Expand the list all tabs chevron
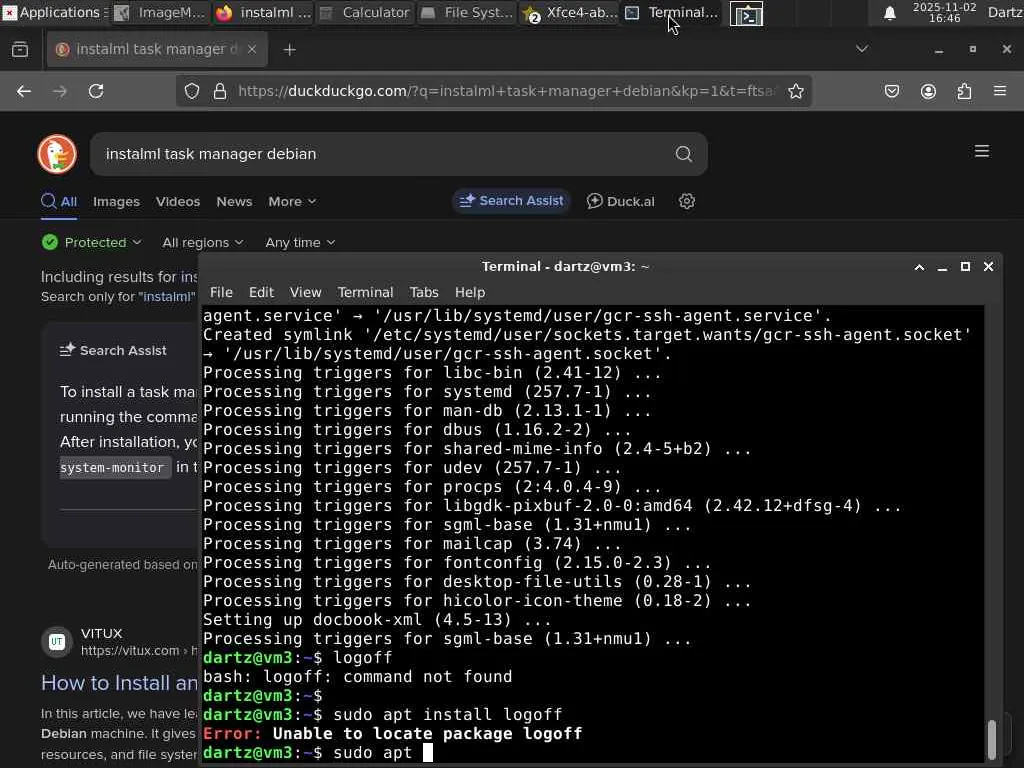 (x=862, y=49)
